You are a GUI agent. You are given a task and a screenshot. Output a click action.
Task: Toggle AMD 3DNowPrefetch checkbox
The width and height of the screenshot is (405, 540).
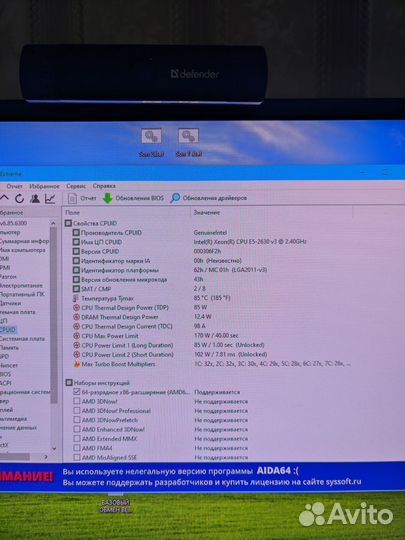76,420
